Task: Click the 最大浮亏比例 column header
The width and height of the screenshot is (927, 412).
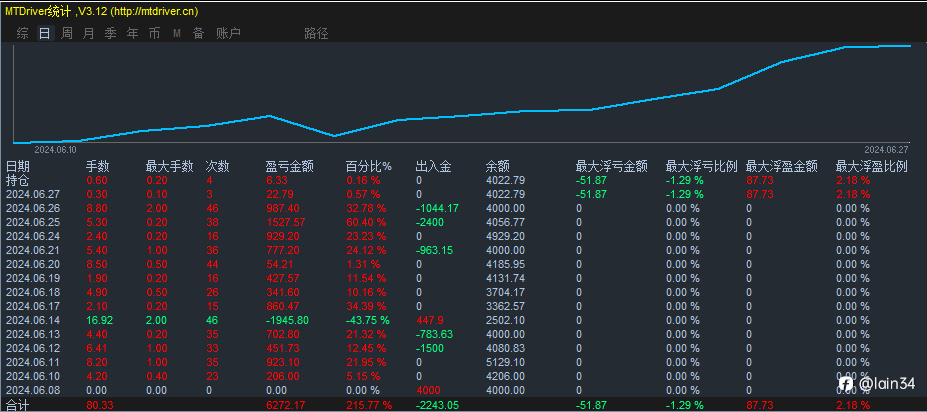Action: click(x=702, y=167)
